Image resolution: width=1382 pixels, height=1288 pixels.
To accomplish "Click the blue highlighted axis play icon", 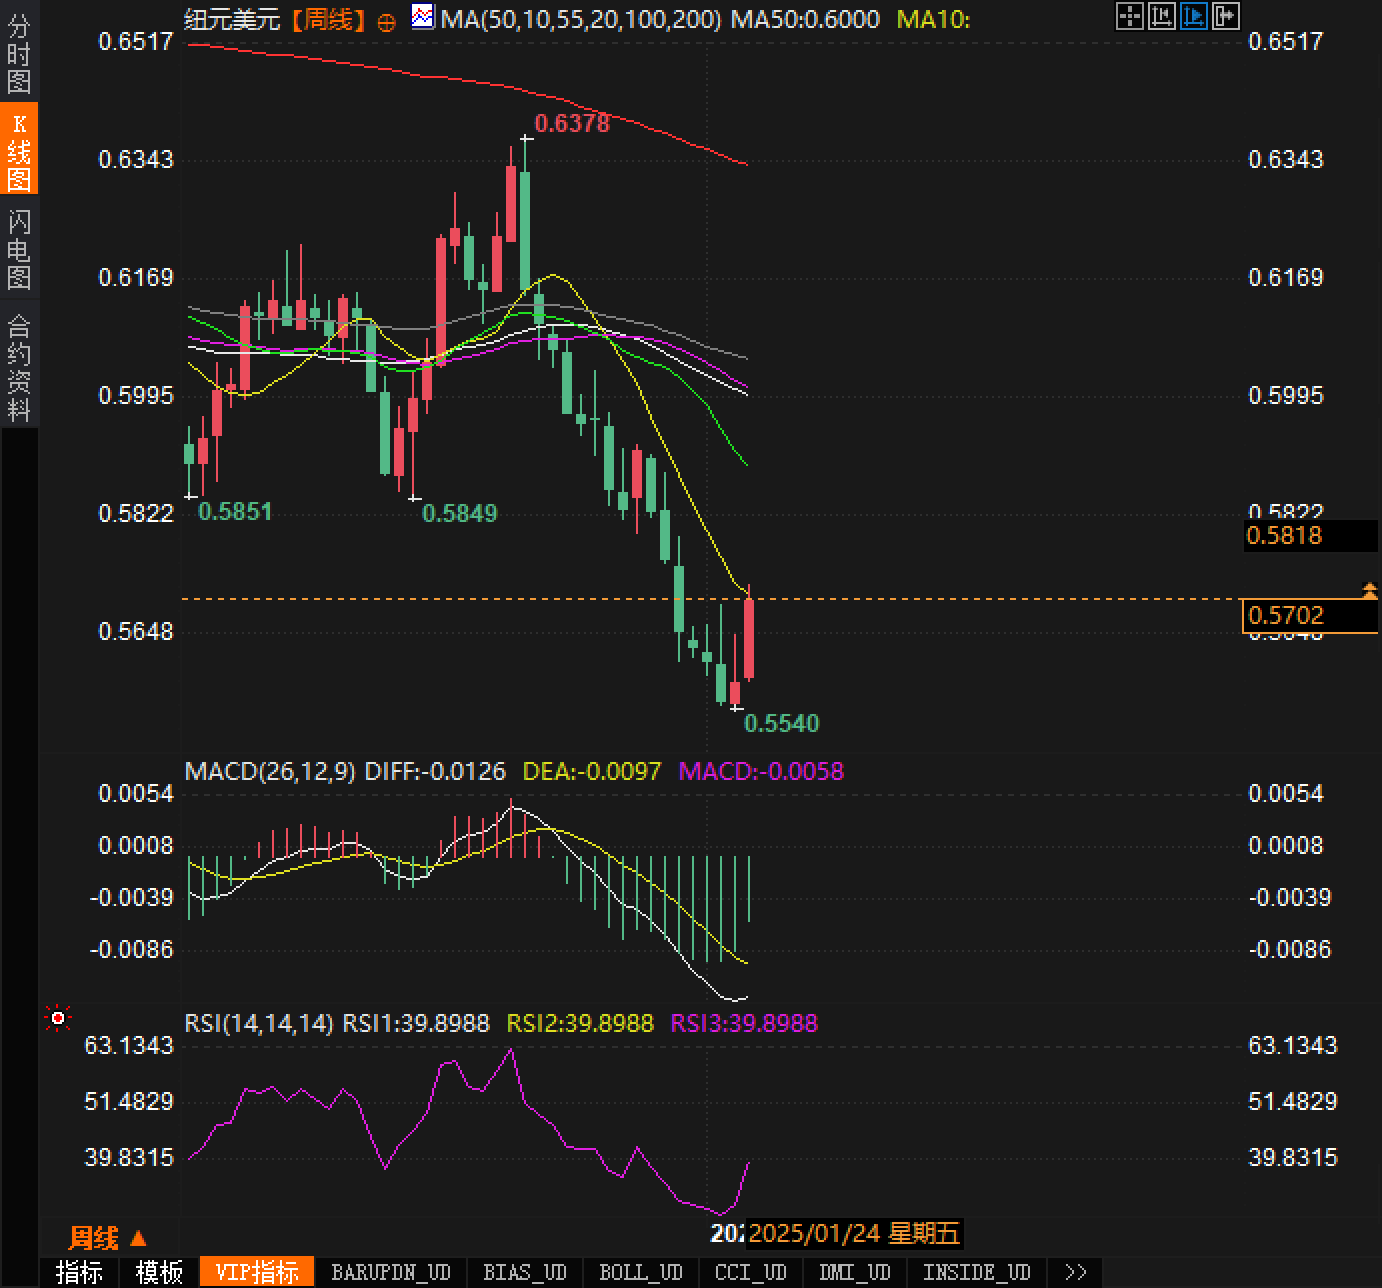I will [x=1193, y=16].
